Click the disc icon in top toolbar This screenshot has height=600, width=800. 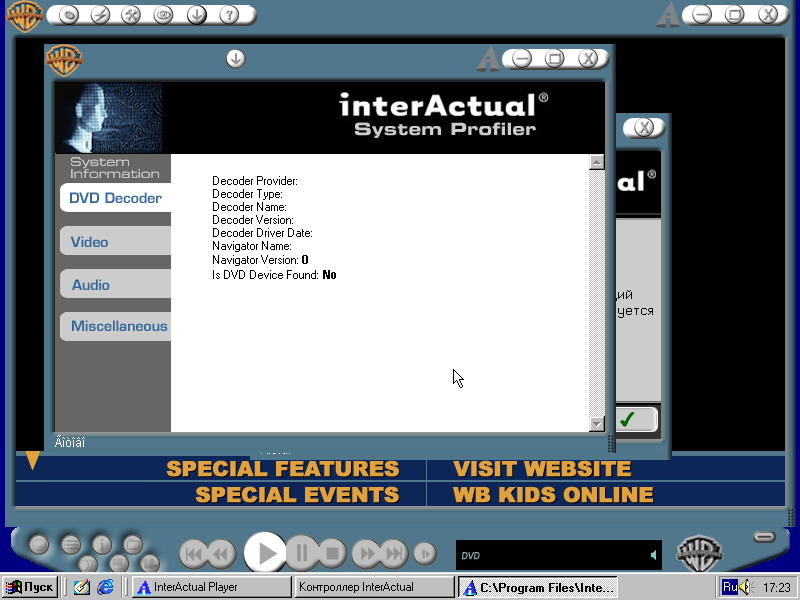pyautogui.click(x=69, y=15)
